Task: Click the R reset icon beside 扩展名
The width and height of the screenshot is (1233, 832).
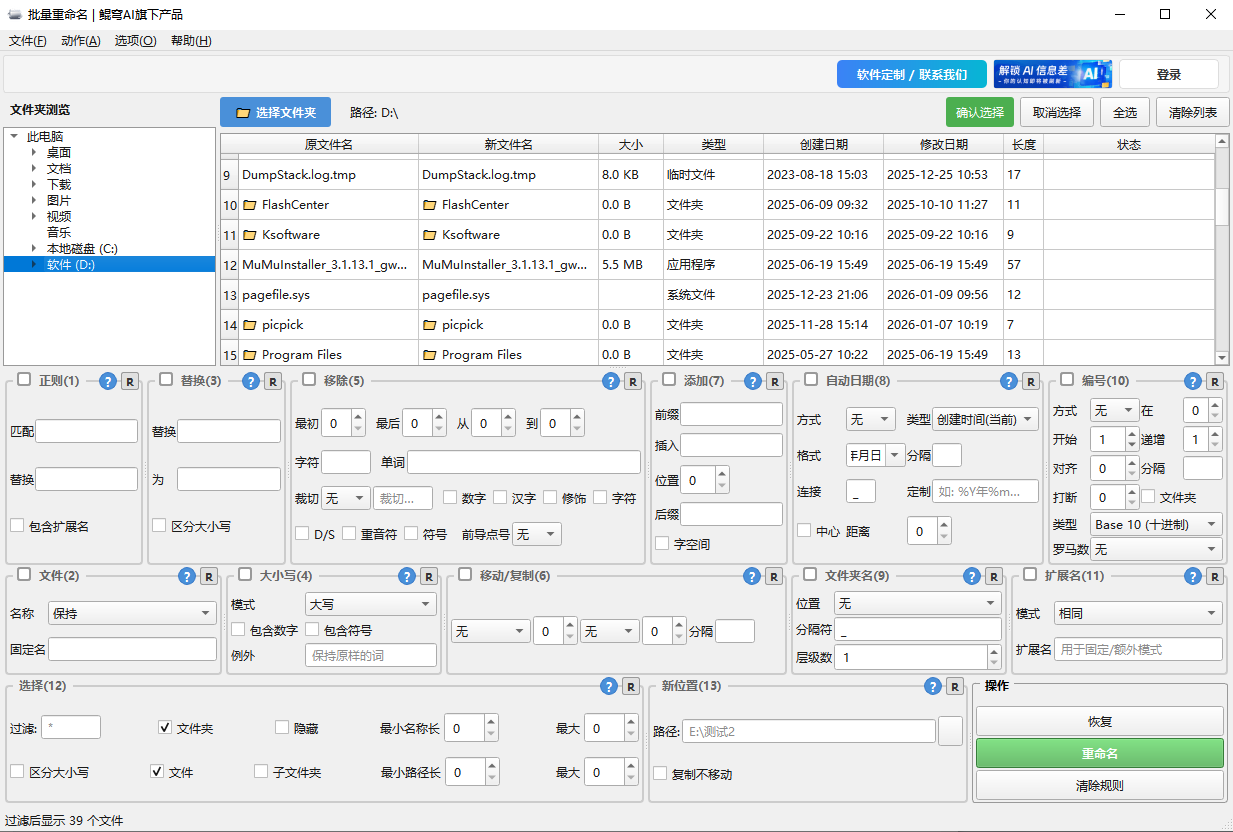Action: [1213, 576]
